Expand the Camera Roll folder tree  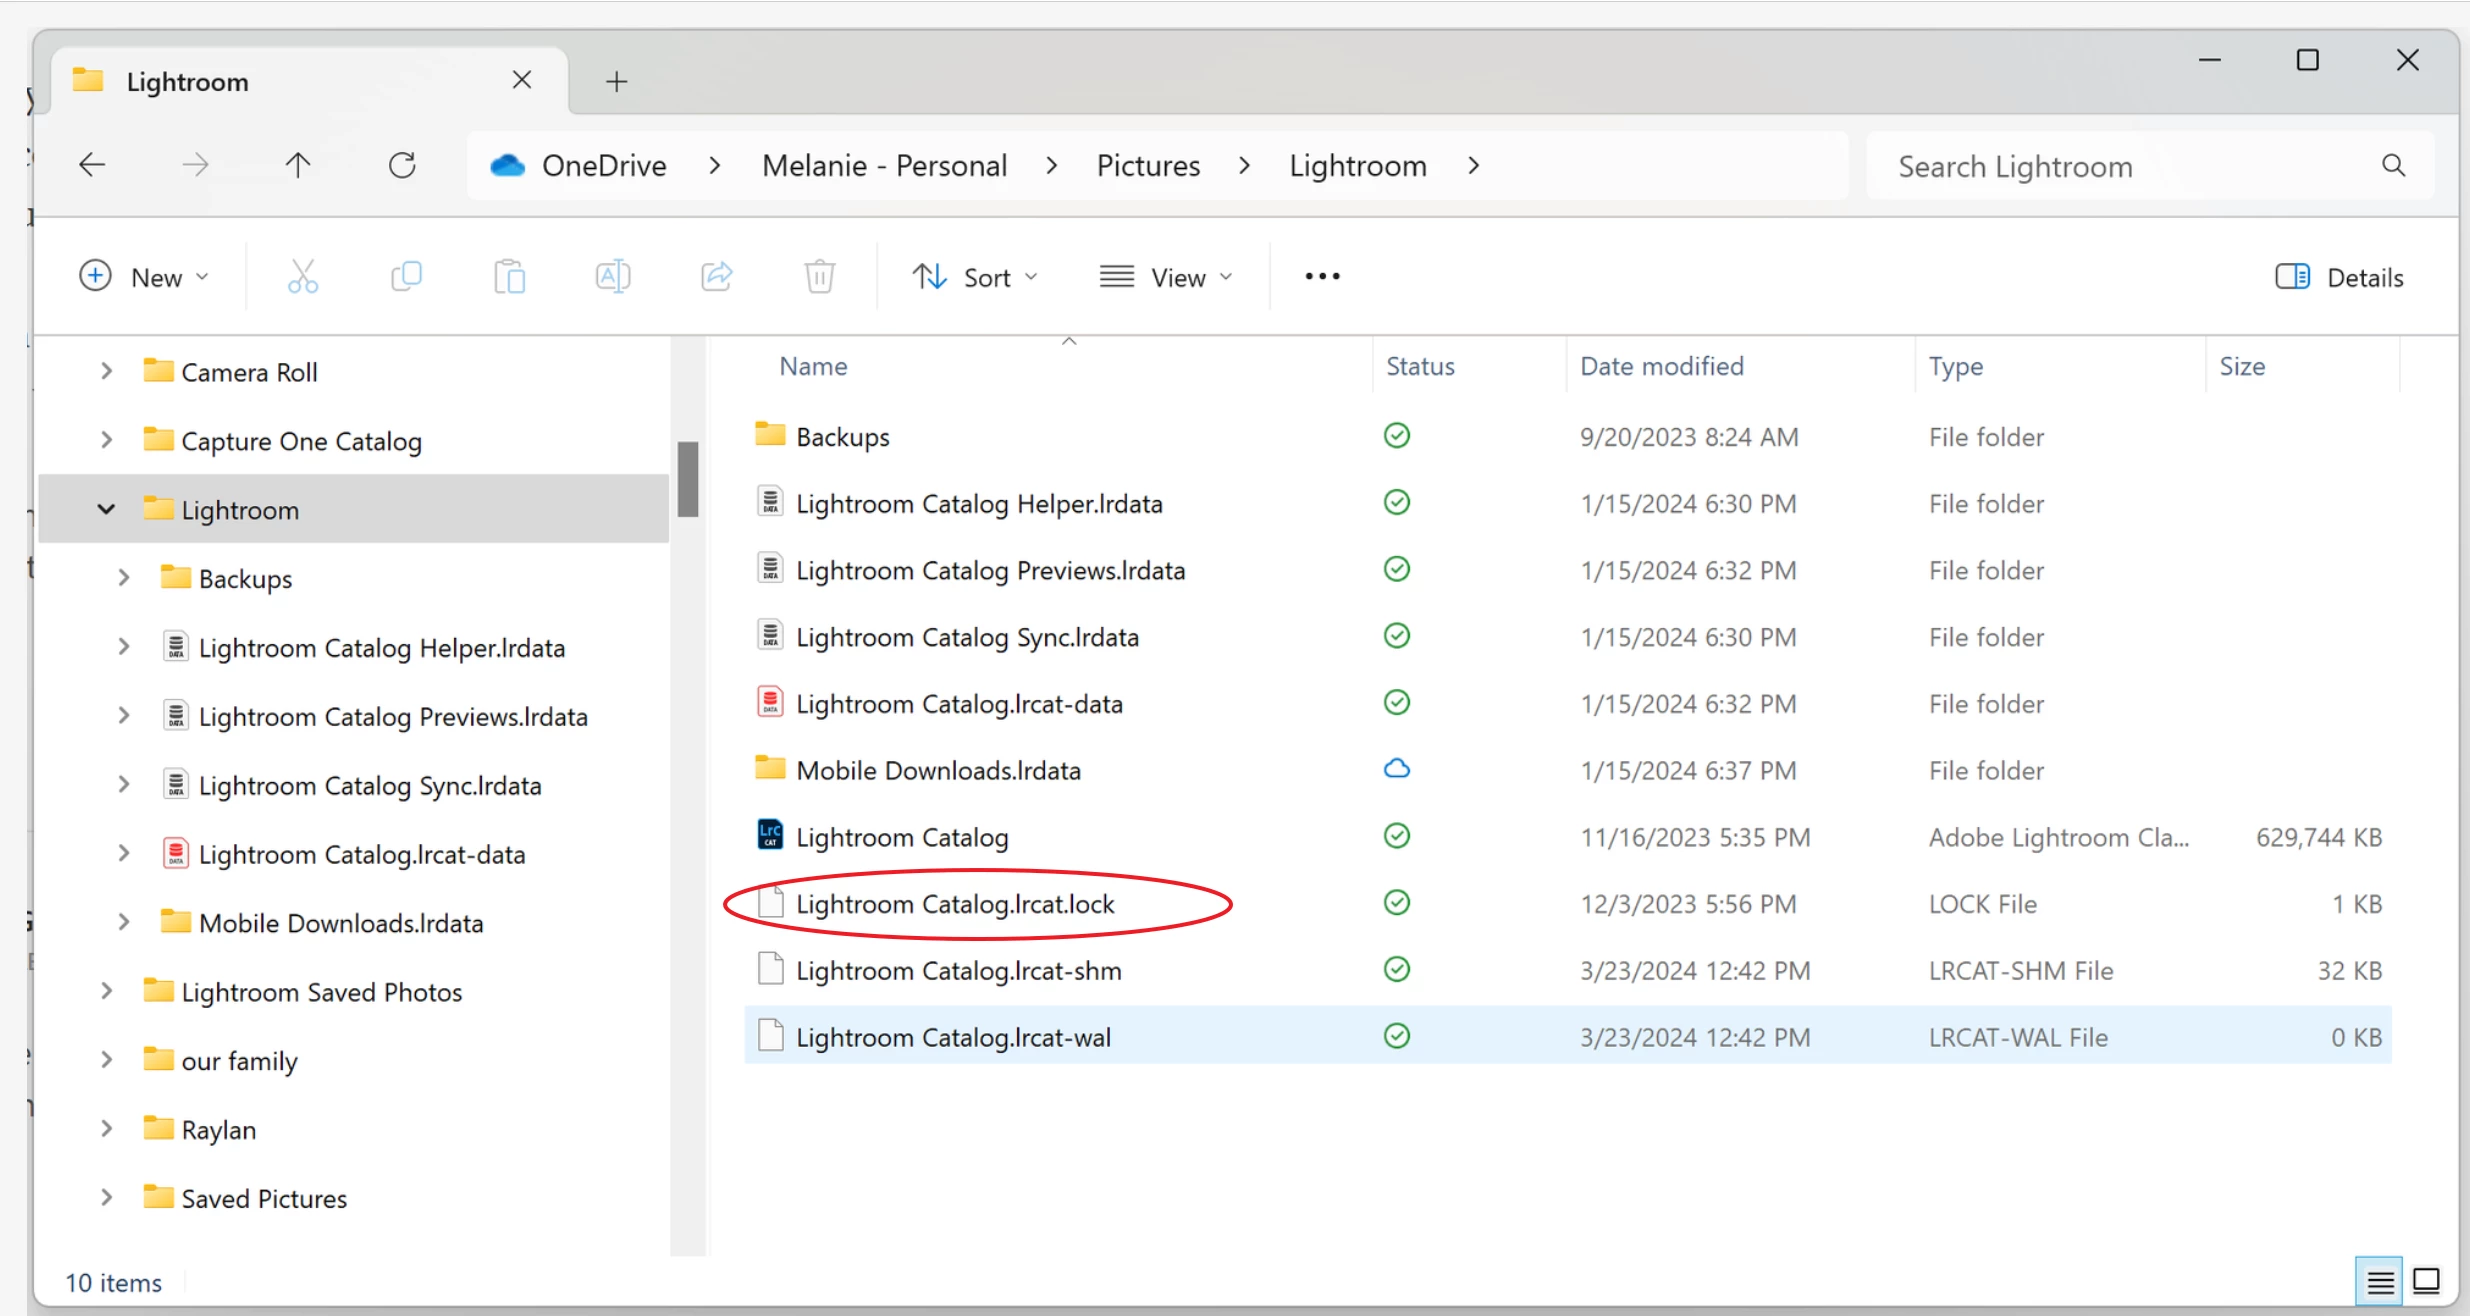(106, 372)
